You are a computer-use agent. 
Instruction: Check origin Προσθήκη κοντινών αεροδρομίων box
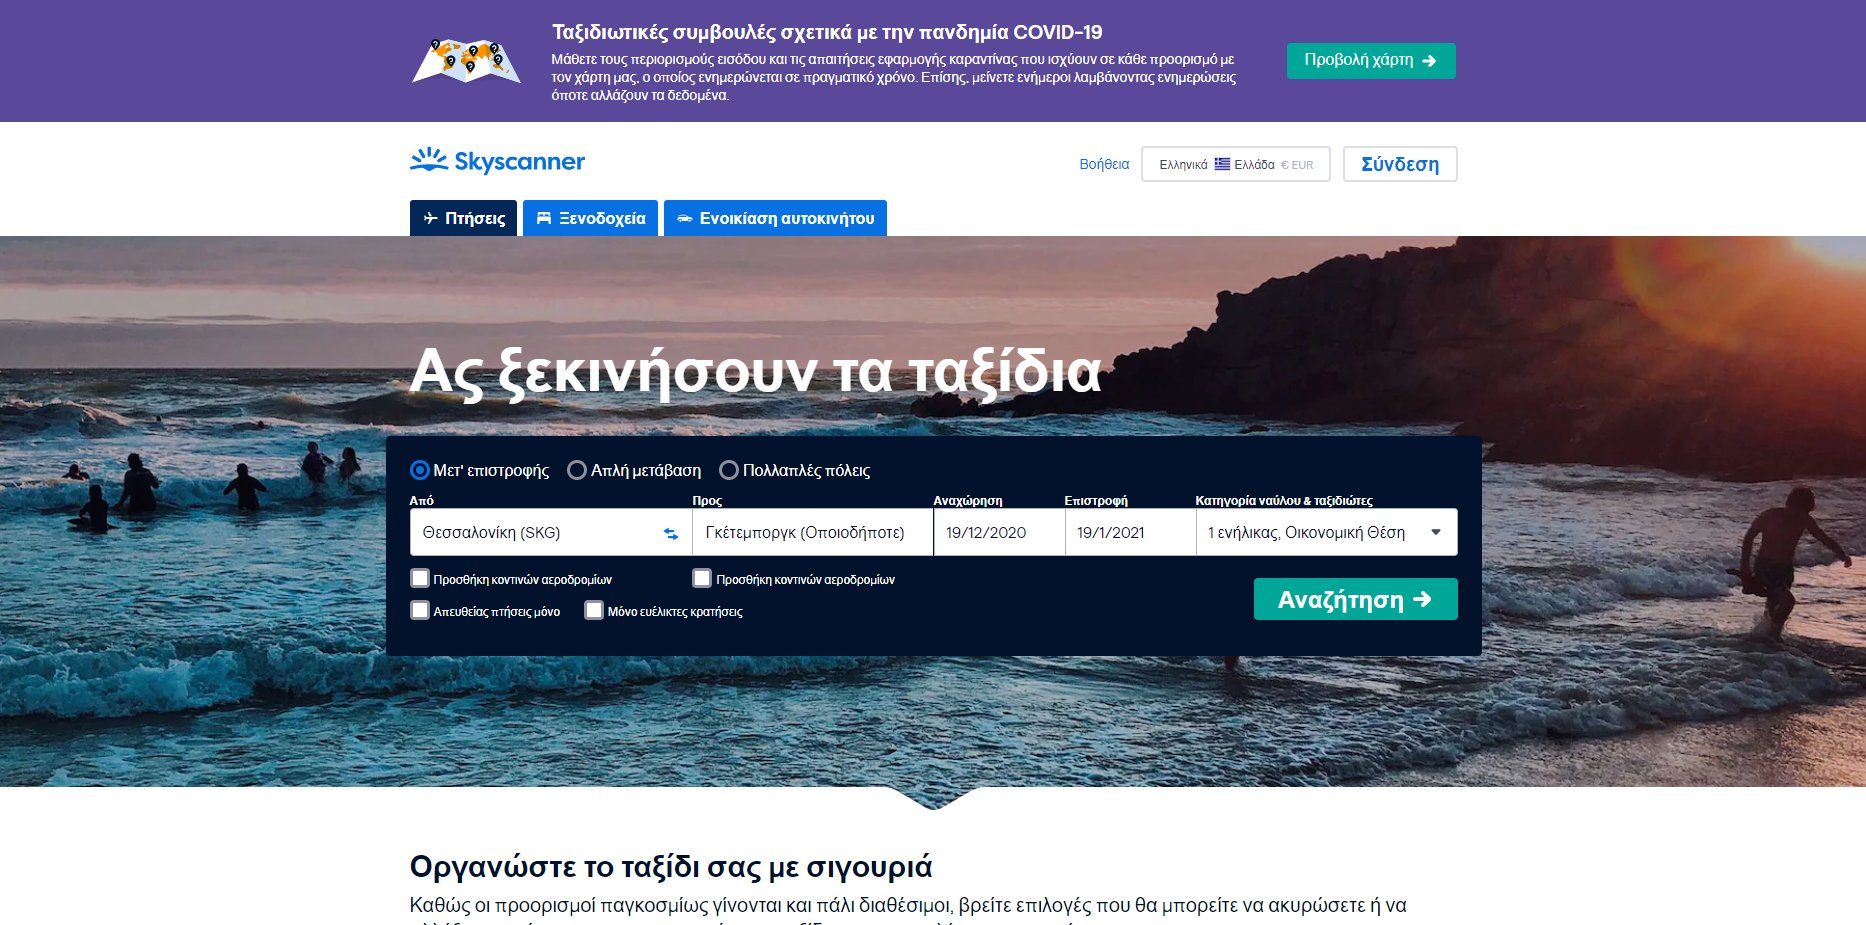pyautogui.click(x=420, y=578)
